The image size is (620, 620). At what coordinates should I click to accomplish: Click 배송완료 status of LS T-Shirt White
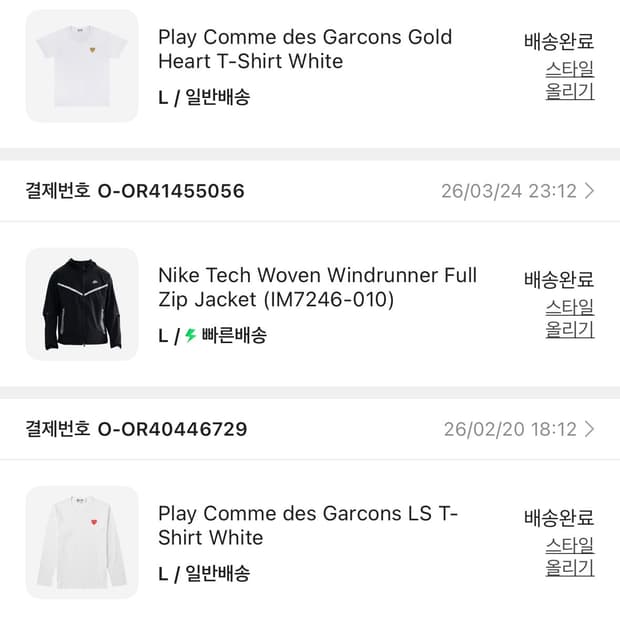[559, 517]
